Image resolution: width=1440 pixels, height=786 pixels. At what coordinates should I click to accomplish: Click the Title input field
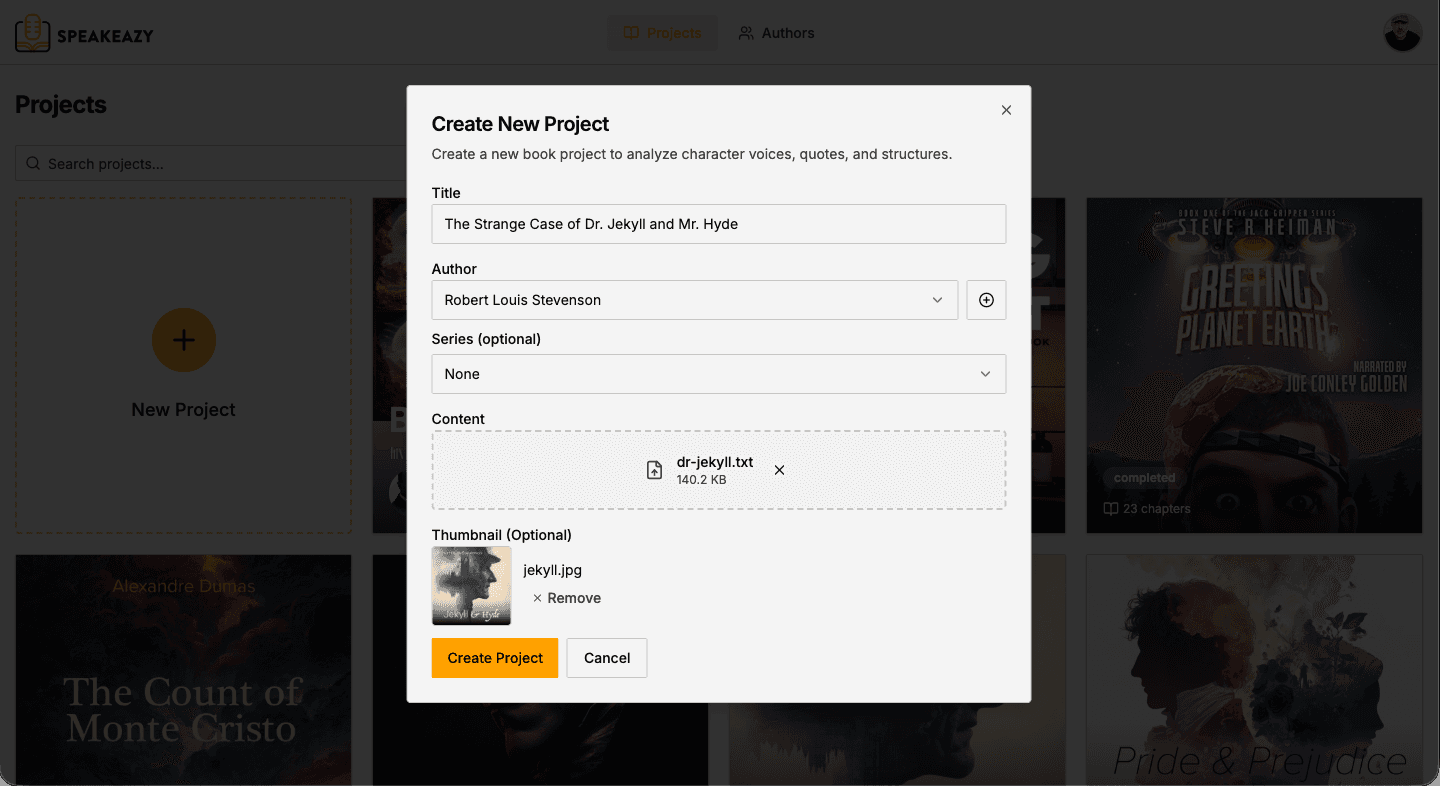718,224
